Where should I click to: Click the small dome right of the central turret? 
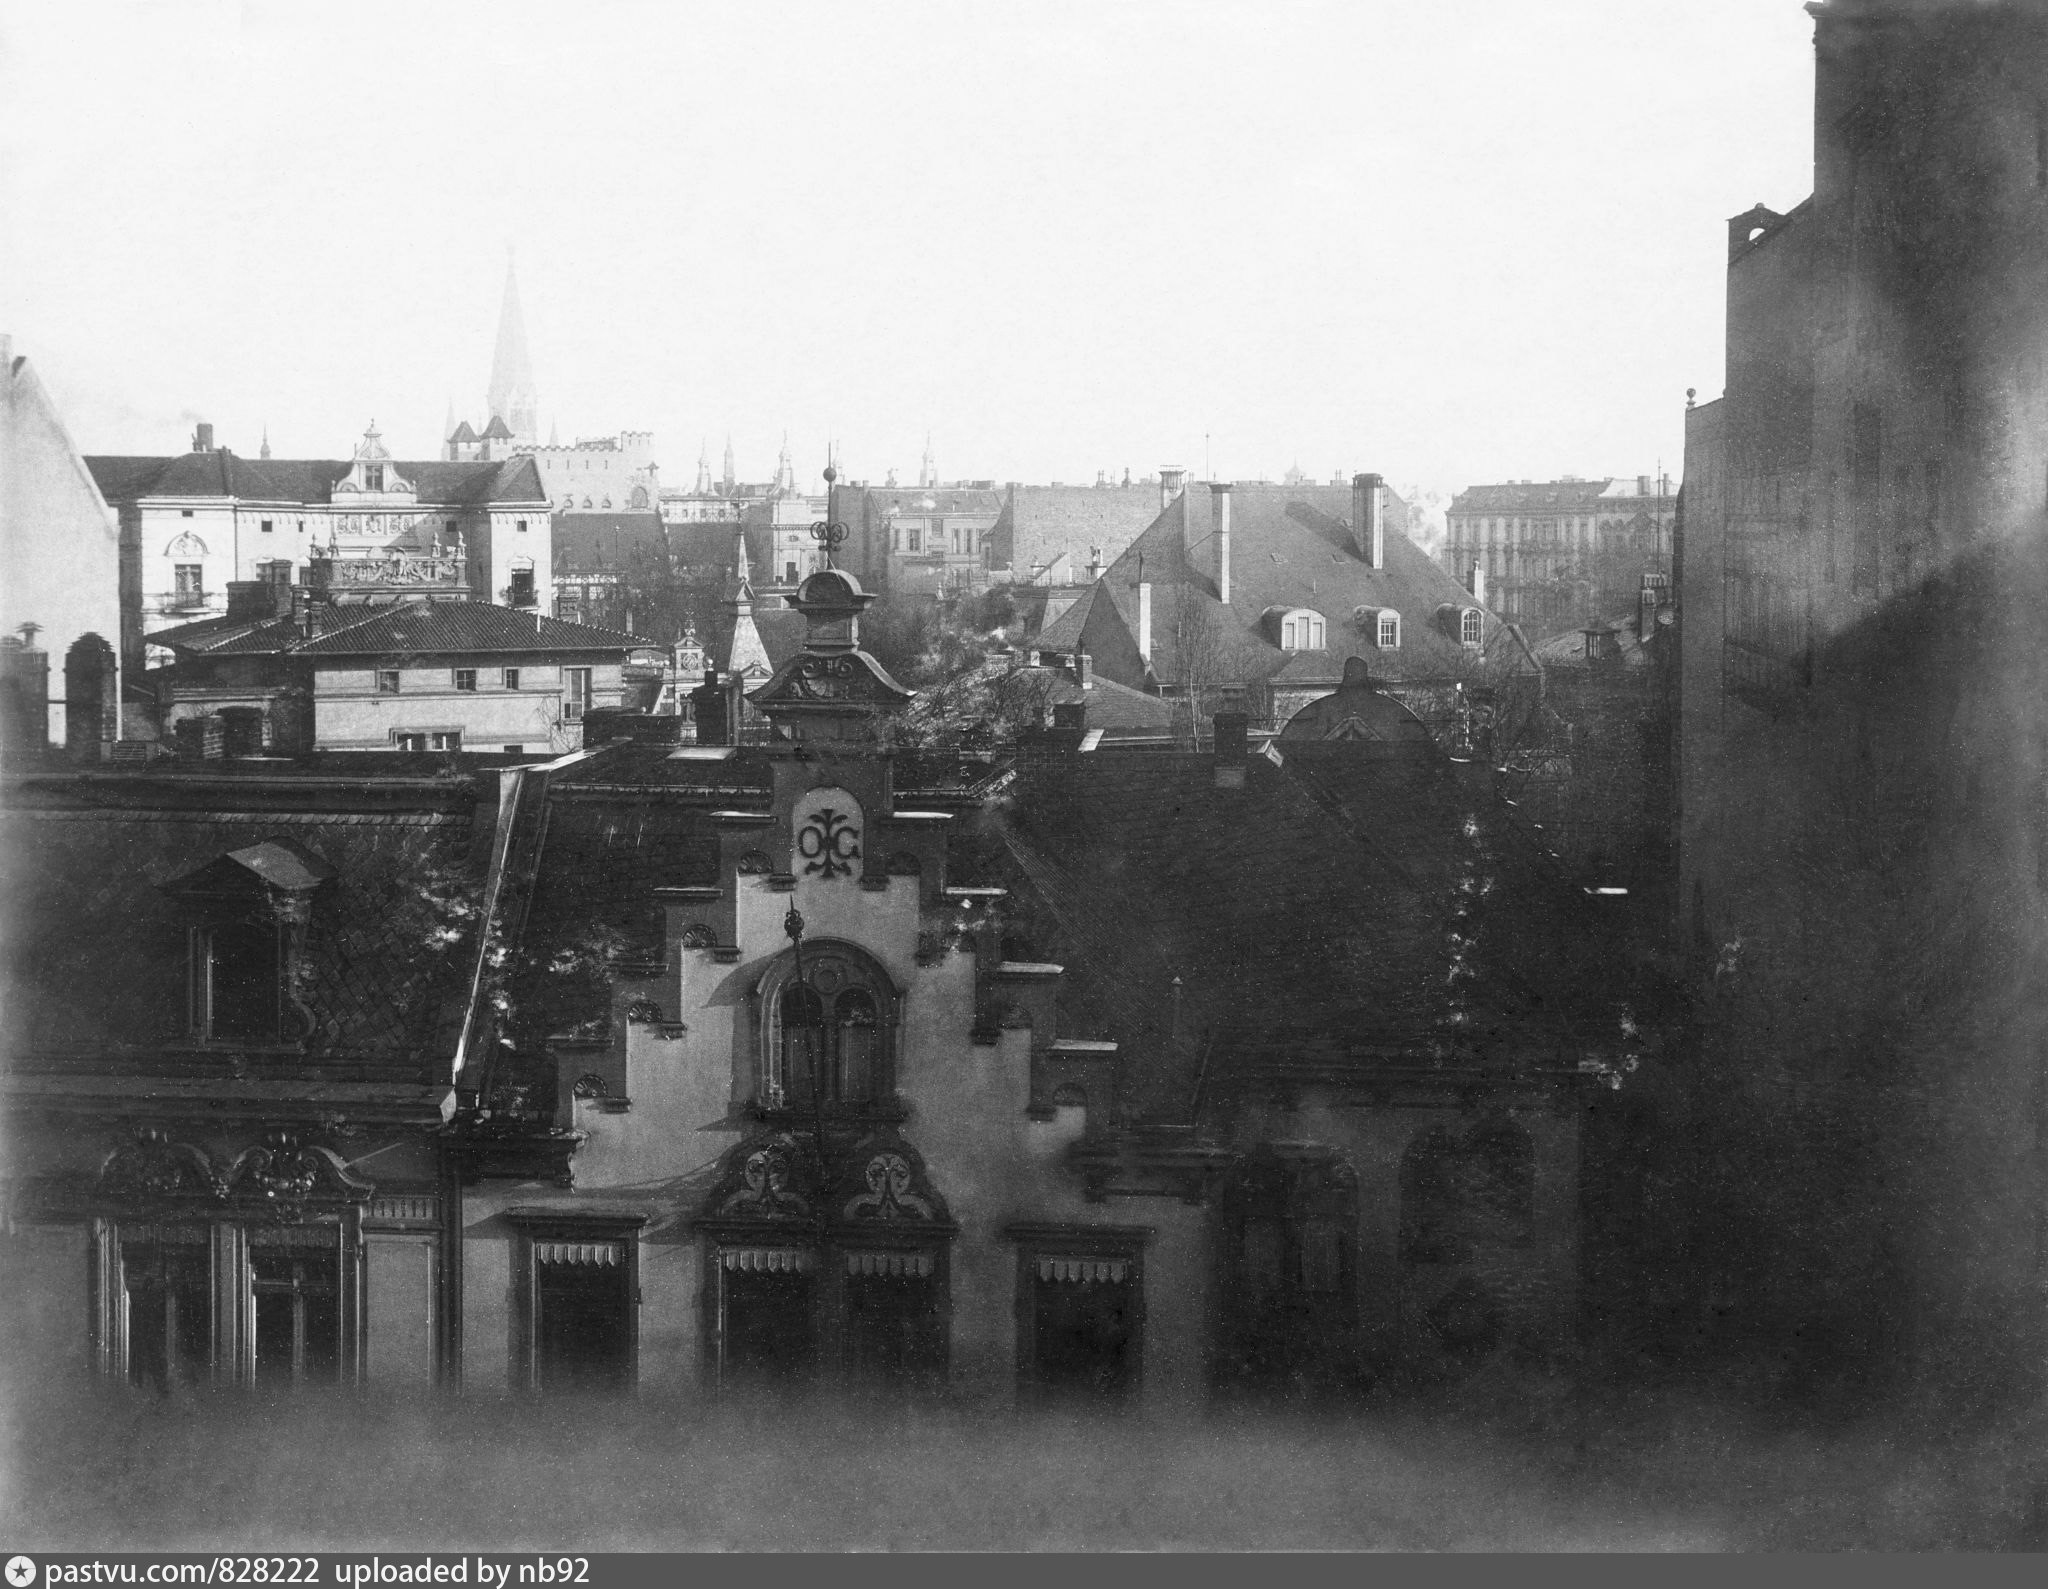pyautogui.click(x=1355, y=705)
